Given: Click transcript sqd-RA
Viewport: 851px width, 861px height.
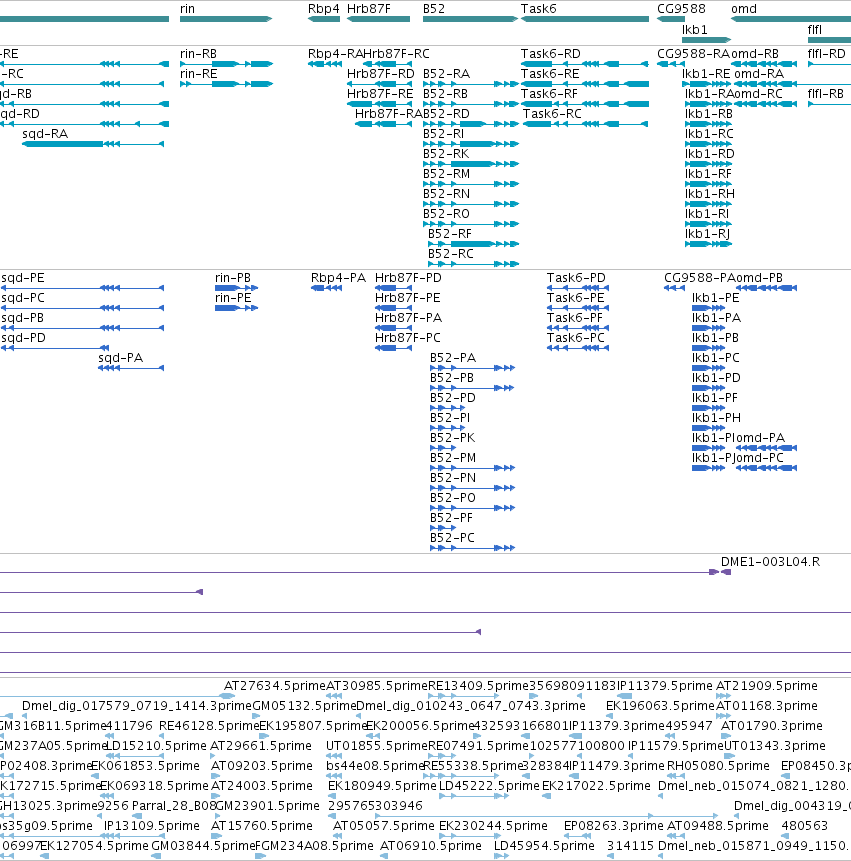Looking at the screenshot, I should [x=93, y=144].
